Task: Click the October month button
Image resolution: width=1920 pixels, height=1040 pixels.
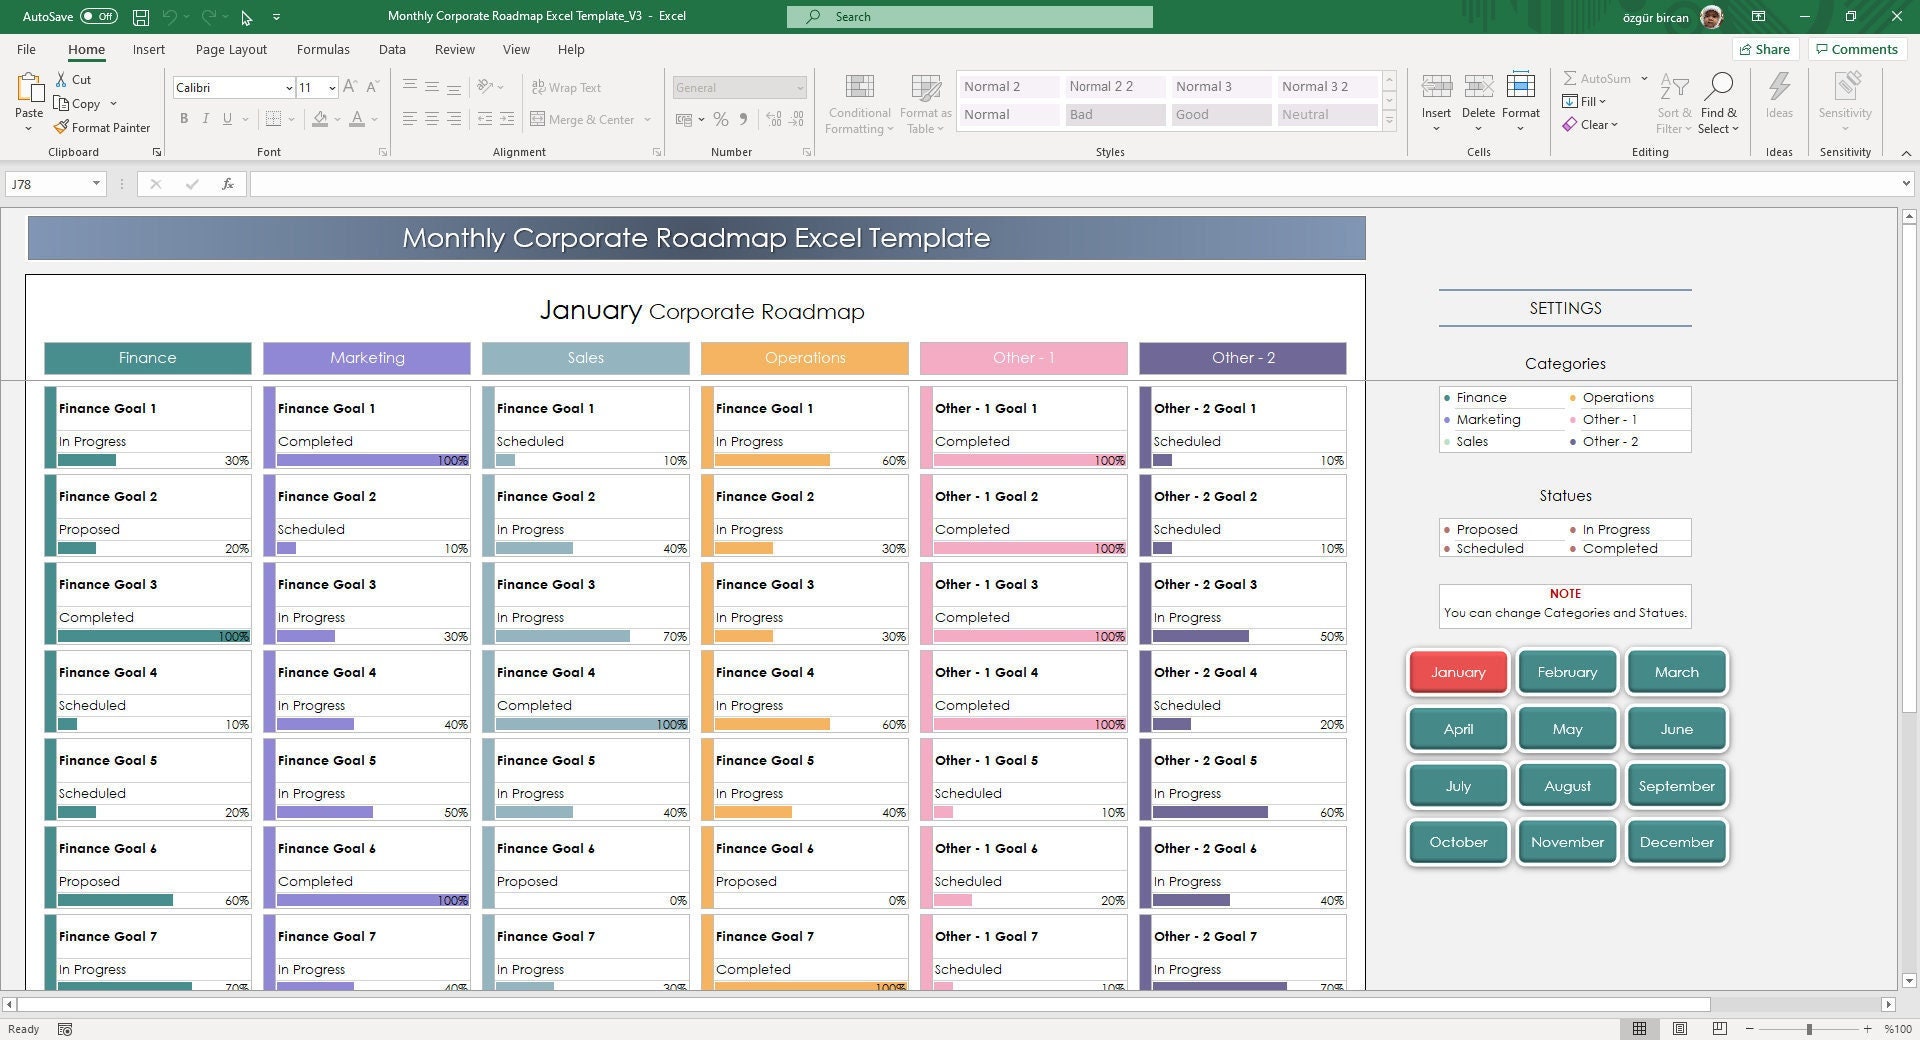Action: point(1457,842)
